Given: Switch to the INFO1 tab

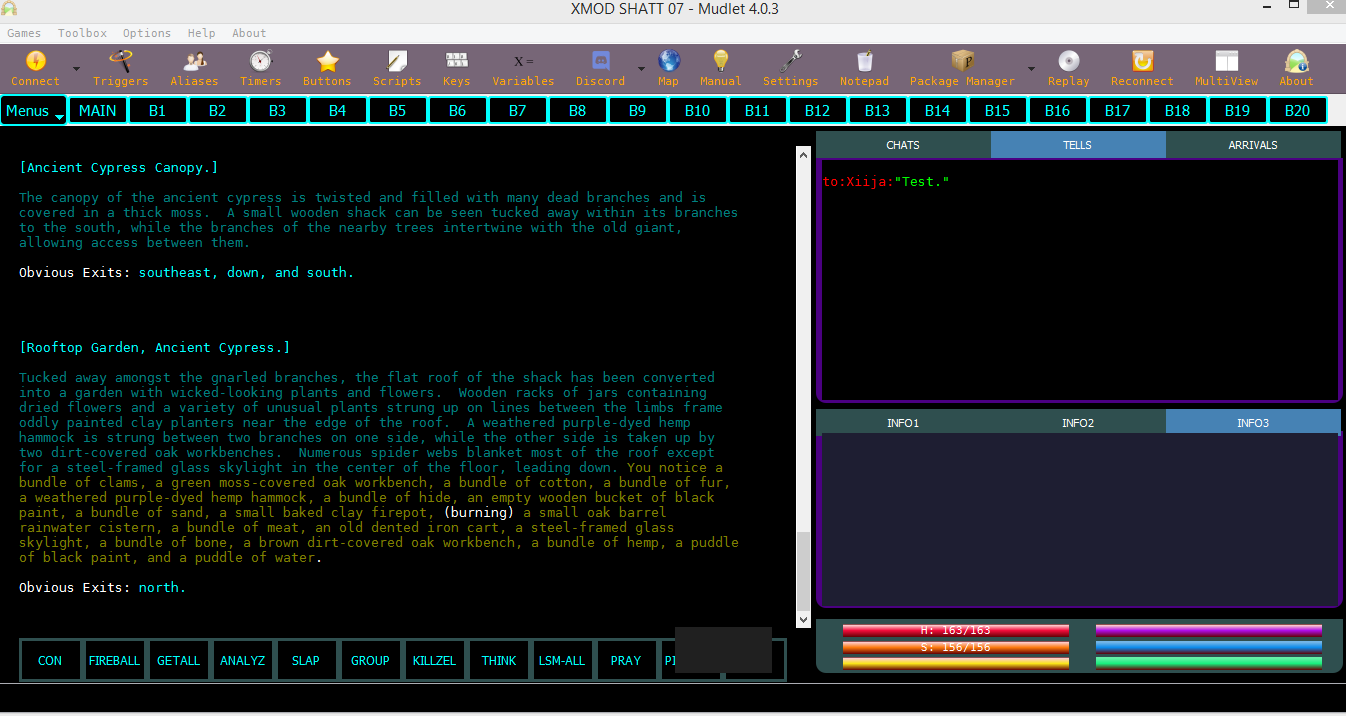Looking at the screenshot, I should click(903, 423).
